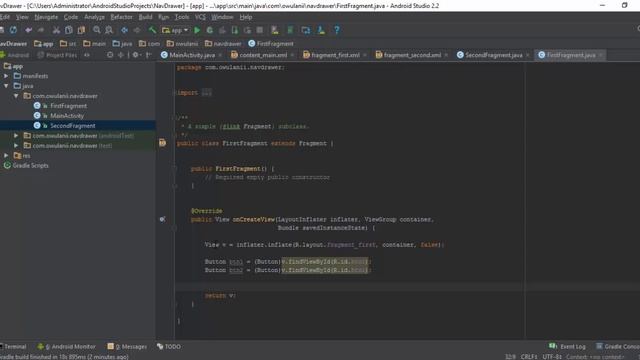Open the Messages tool window

[x=127, y=347]
